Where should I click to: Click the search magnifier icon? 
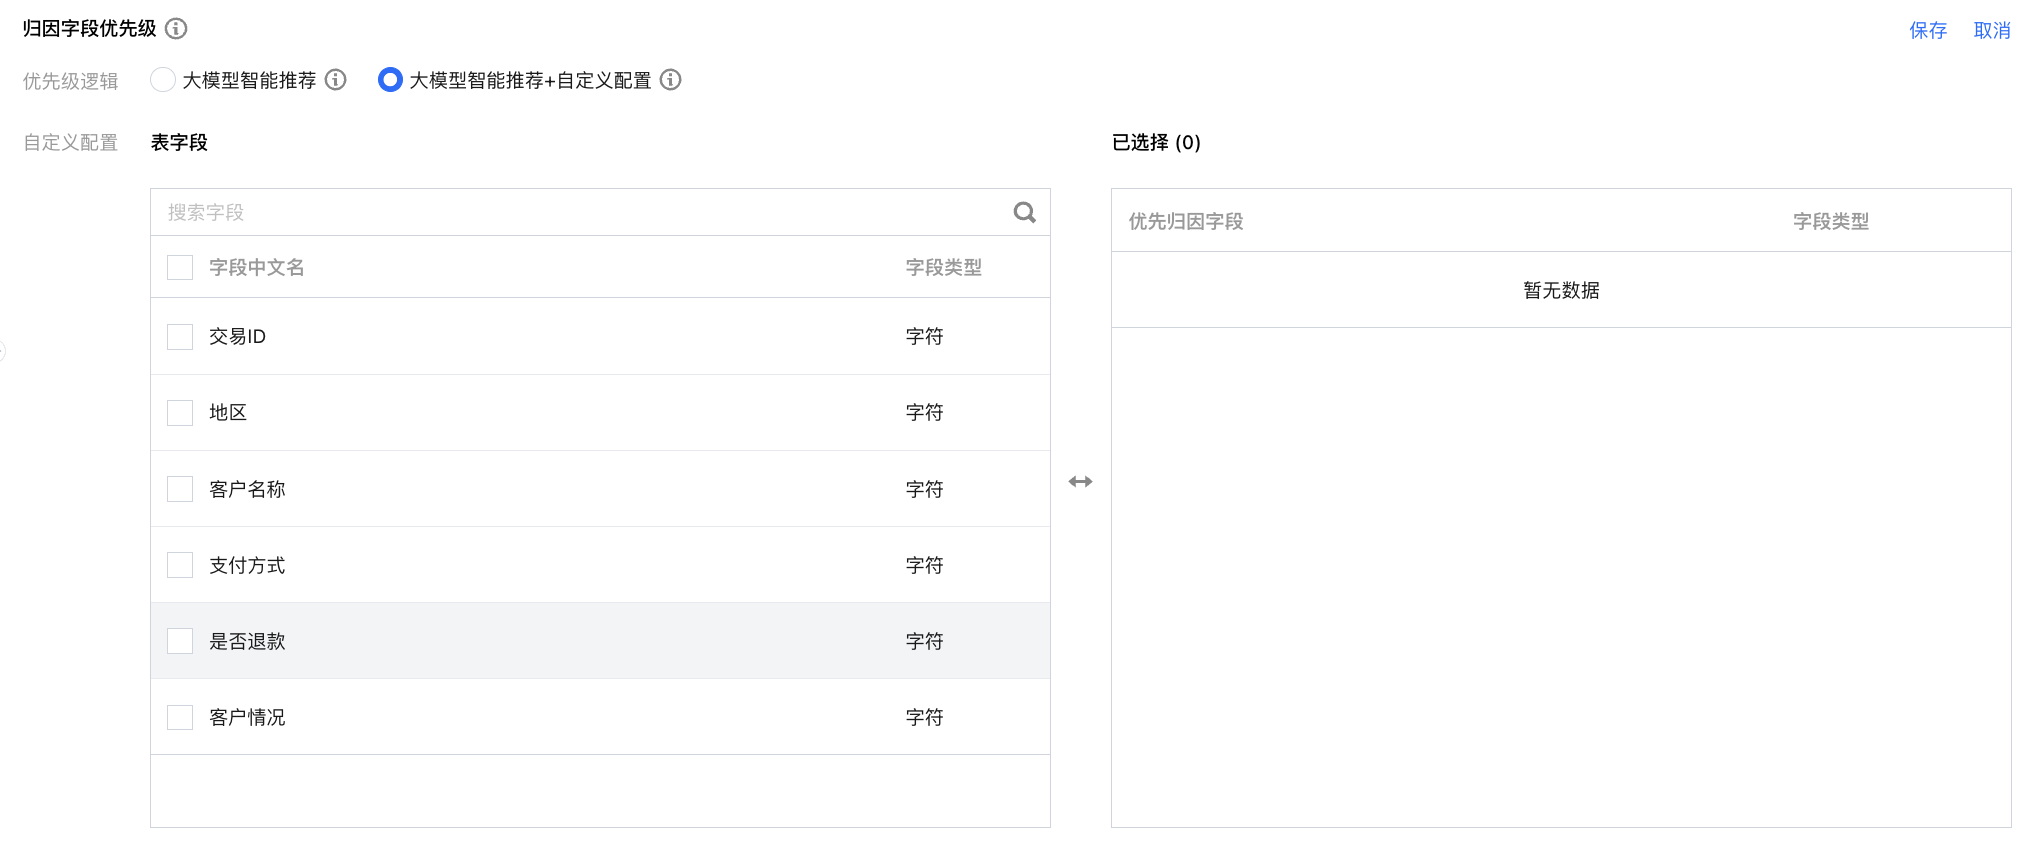tap(1024, 212)
